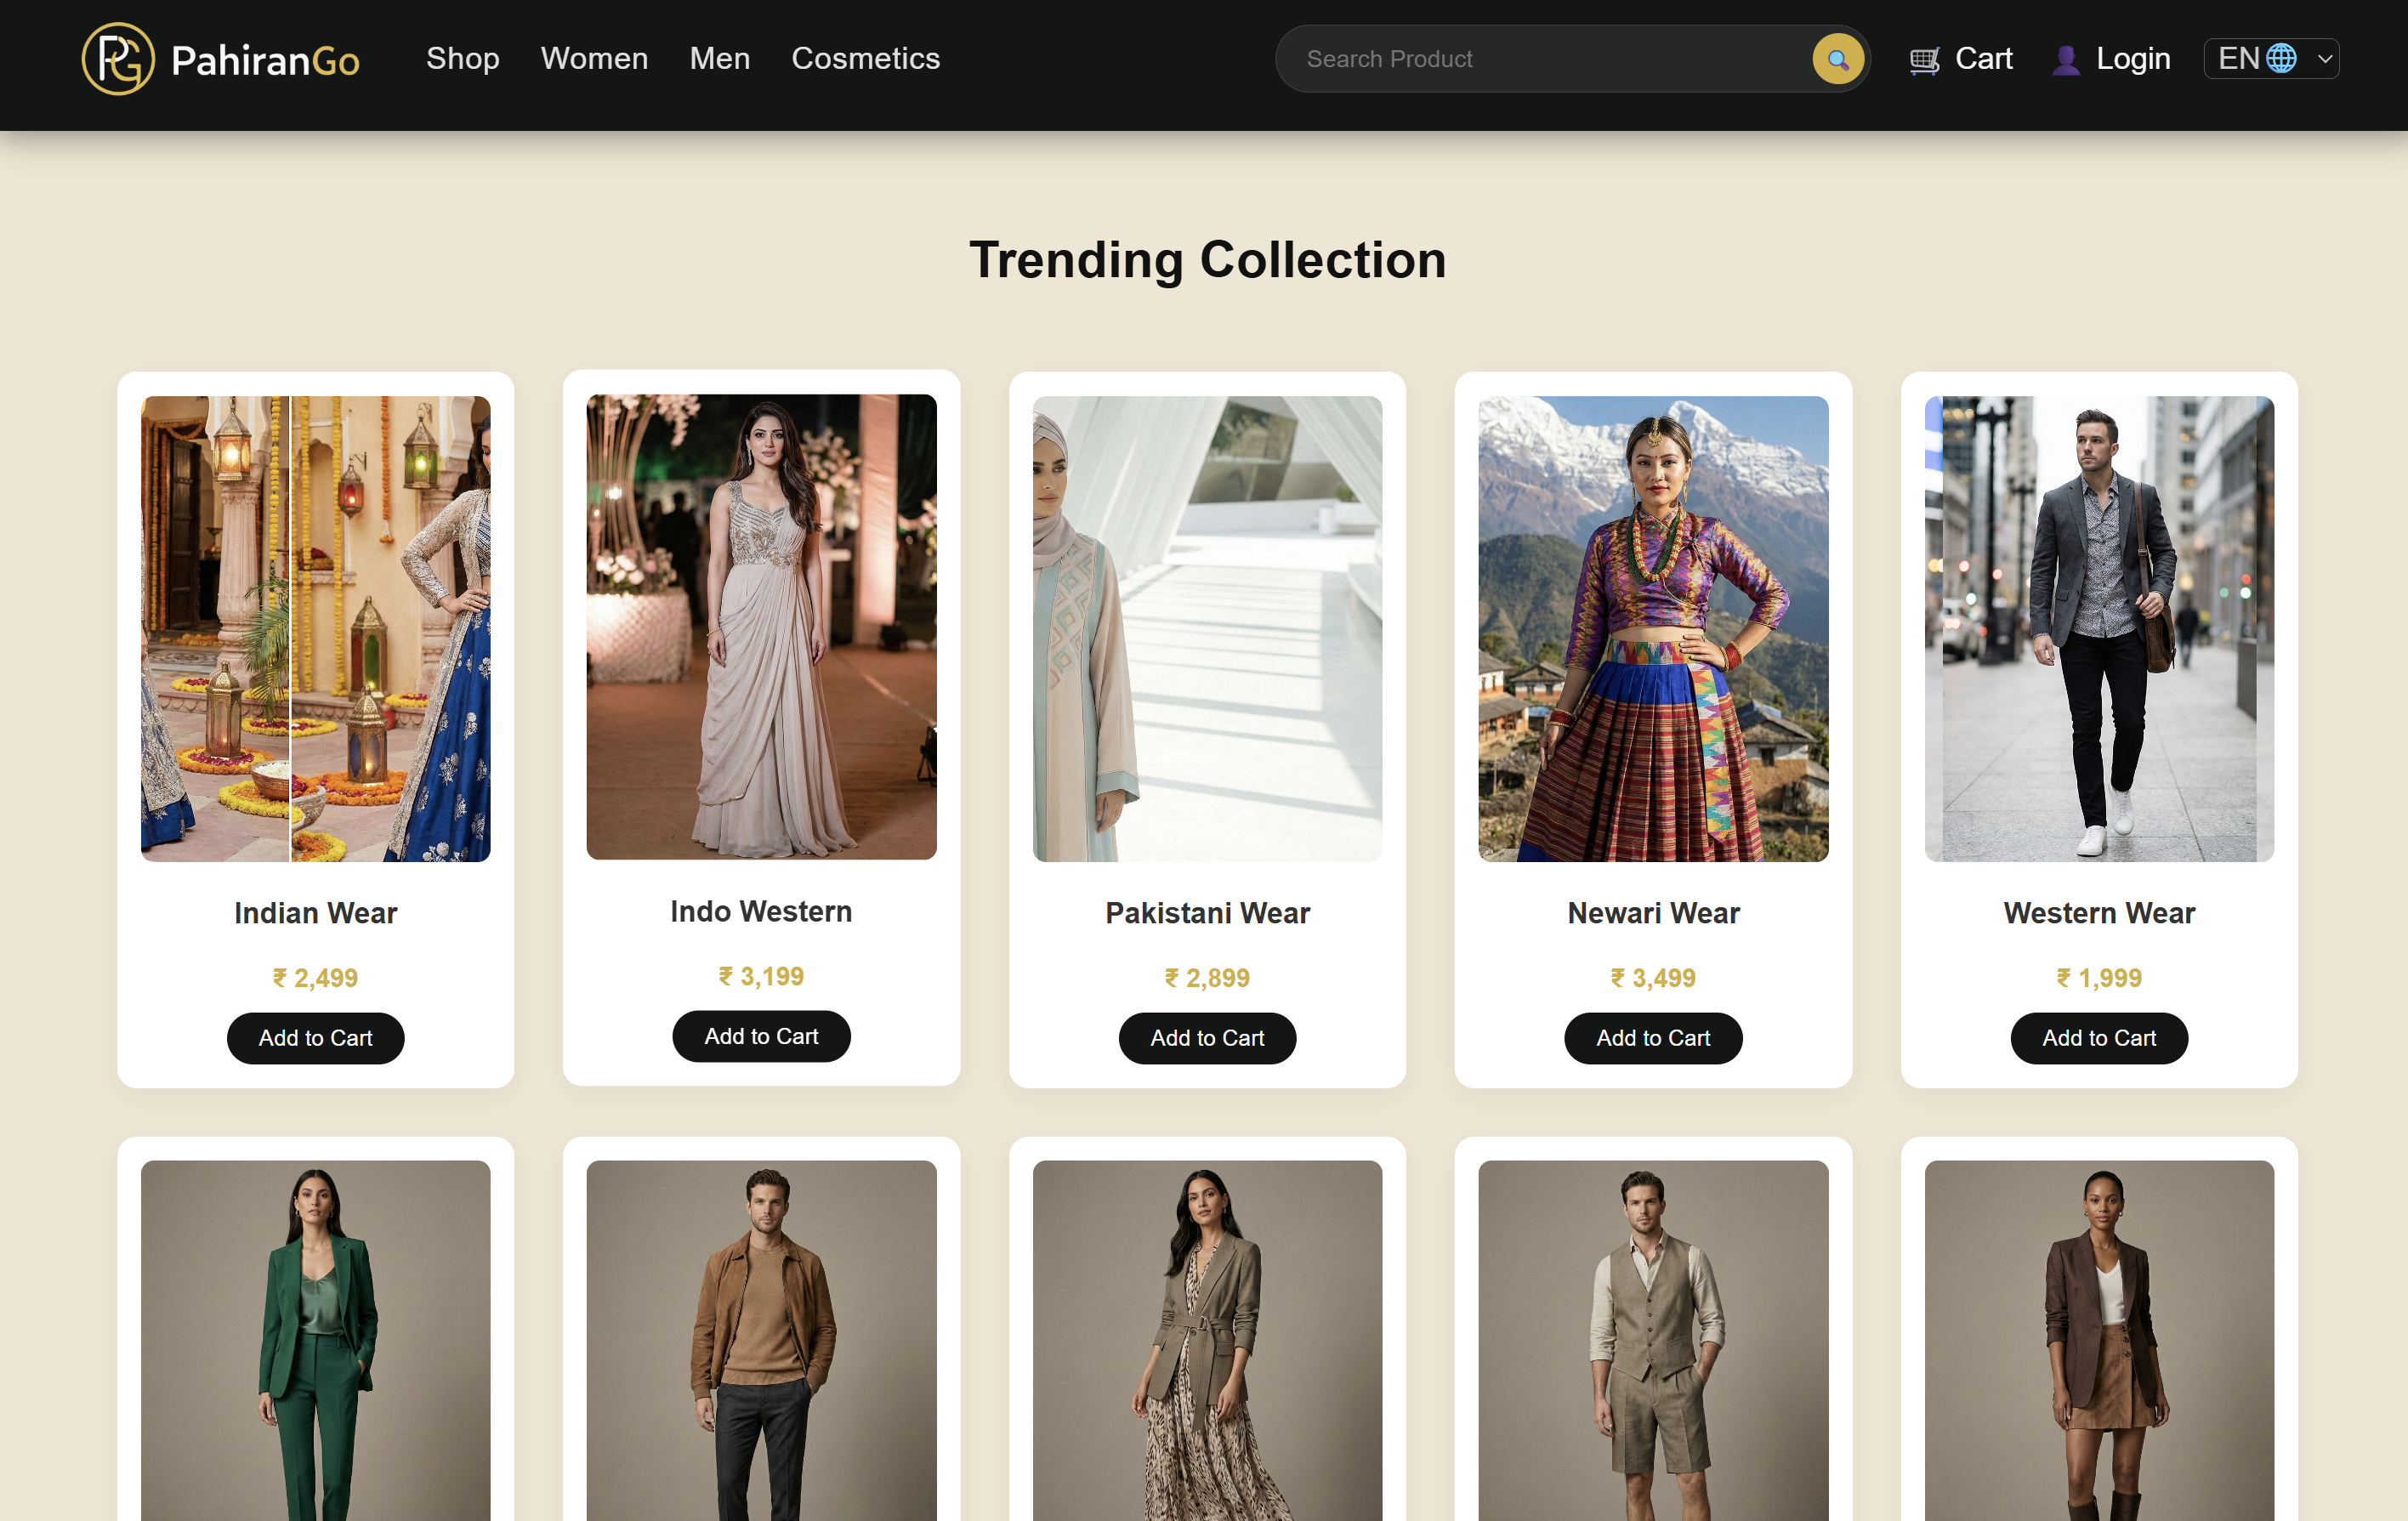Click the yellow search button circle
Viewport: 2408px width, 1521px height.
[x=1837, y=60]
